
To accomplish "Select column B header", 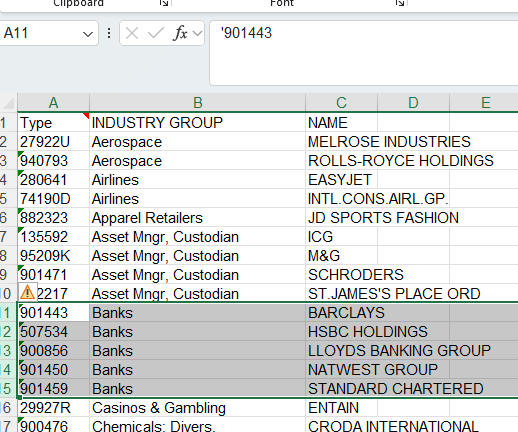I will (x=197, y=103).
